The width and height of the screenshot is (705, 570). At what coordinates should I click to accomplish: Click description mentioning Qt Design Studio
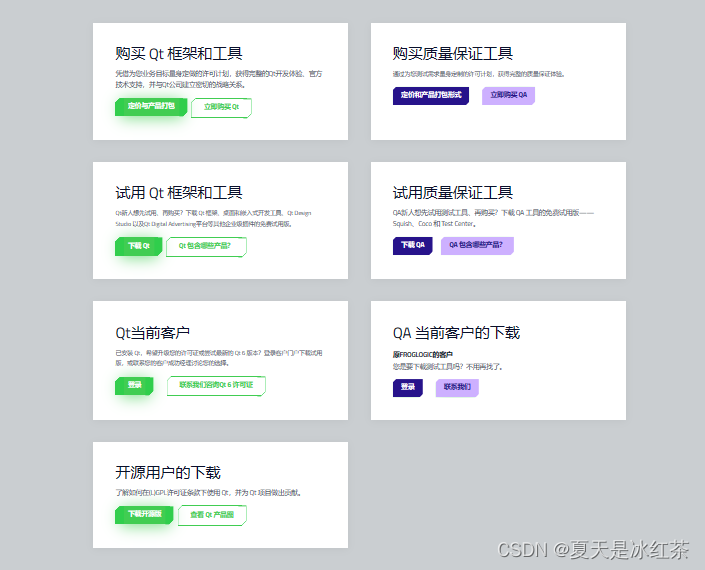tap(213, 218)
